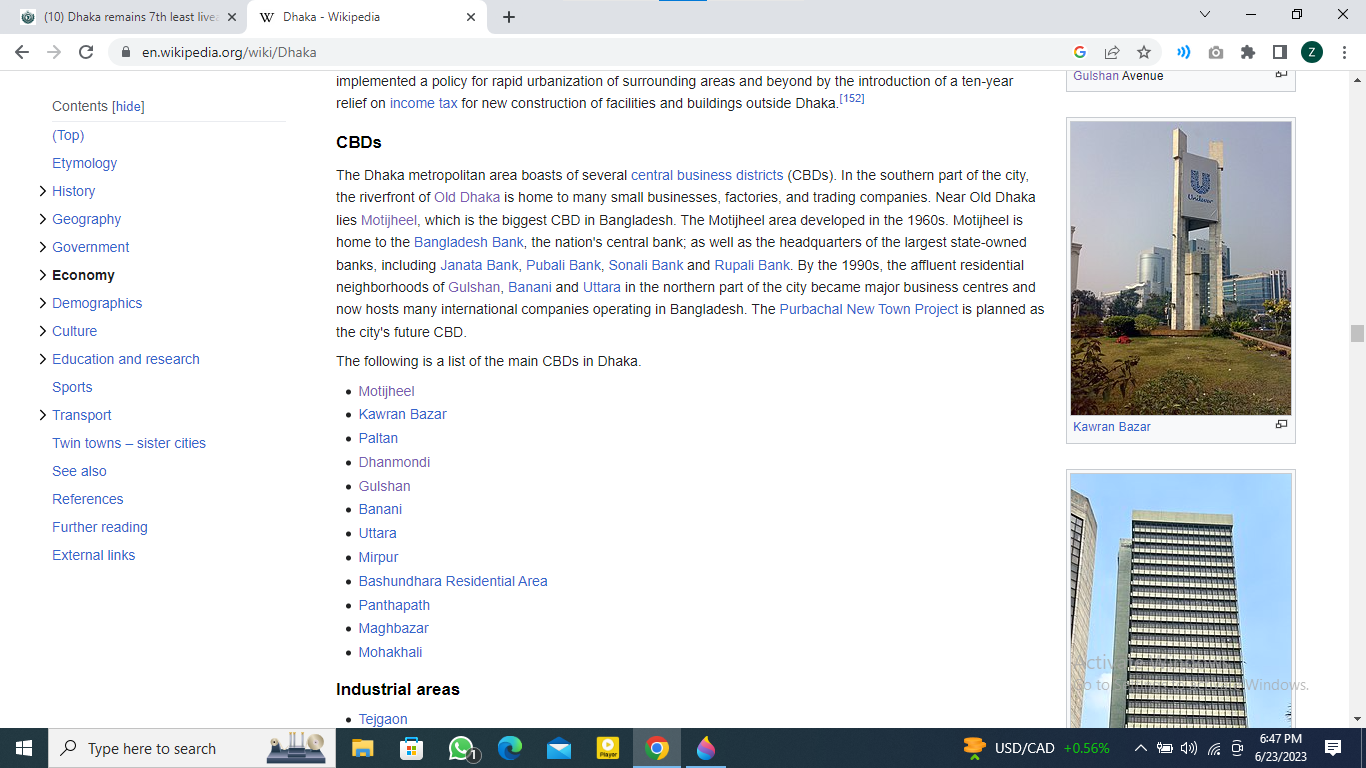Screen dimensions: 1366x768
Task: Open the Extensions puzzle-piece menu
Action: click(x=1248, y=52)
